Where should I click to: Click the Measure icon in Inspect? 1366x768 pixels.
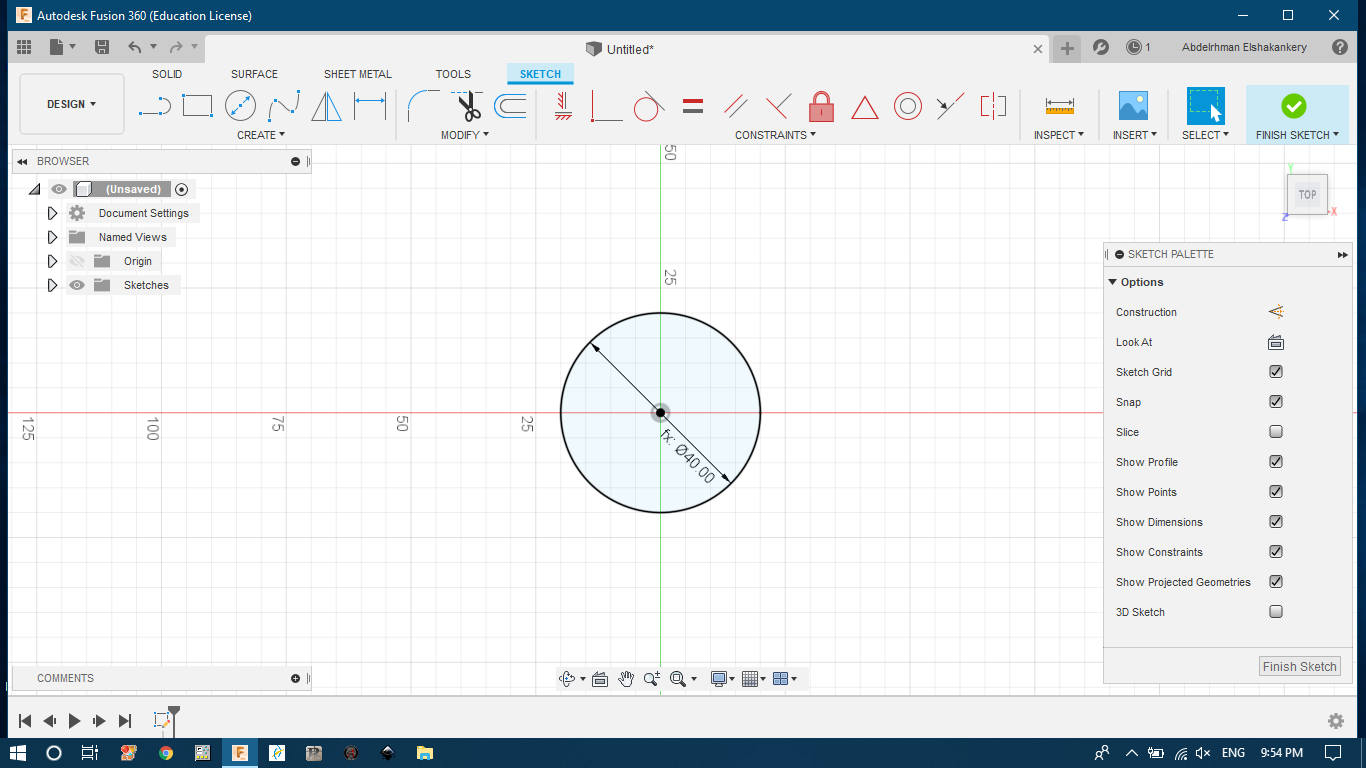coord(1059,105)
